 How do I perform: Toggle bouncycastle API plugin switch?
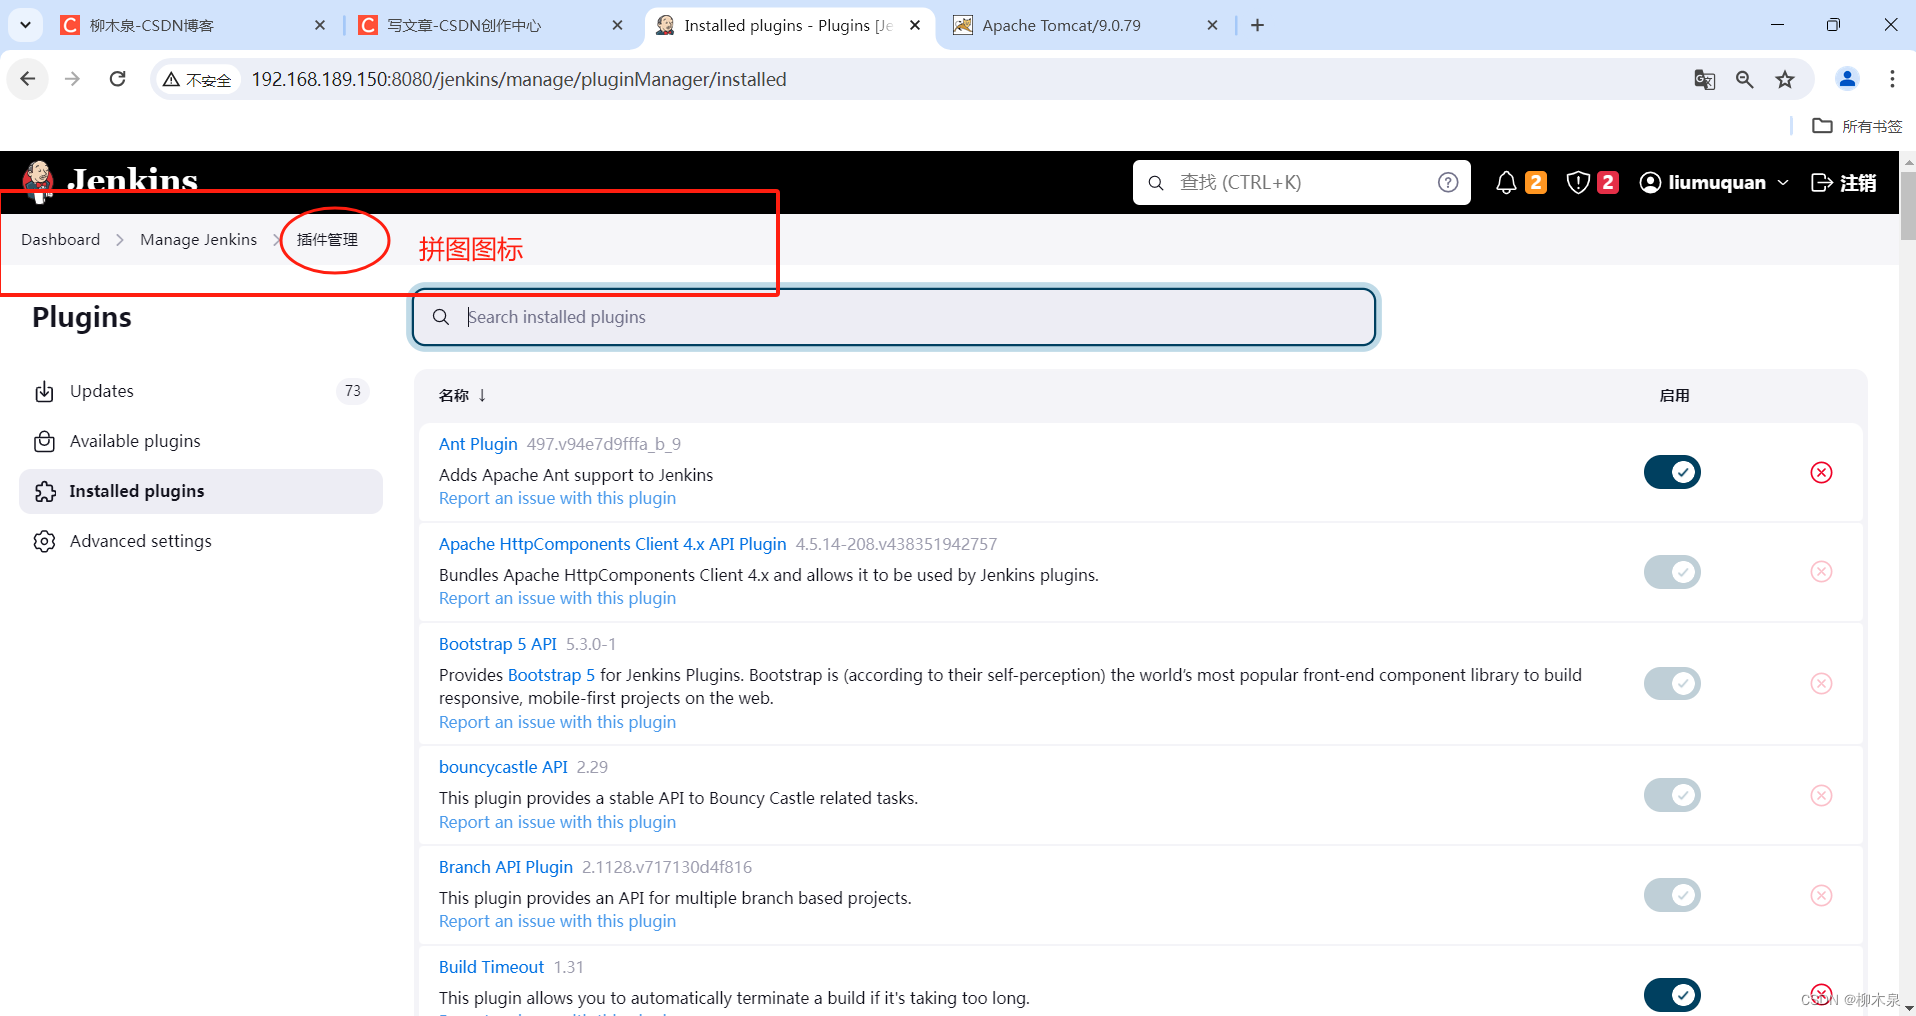click(x=1672, y=795)
